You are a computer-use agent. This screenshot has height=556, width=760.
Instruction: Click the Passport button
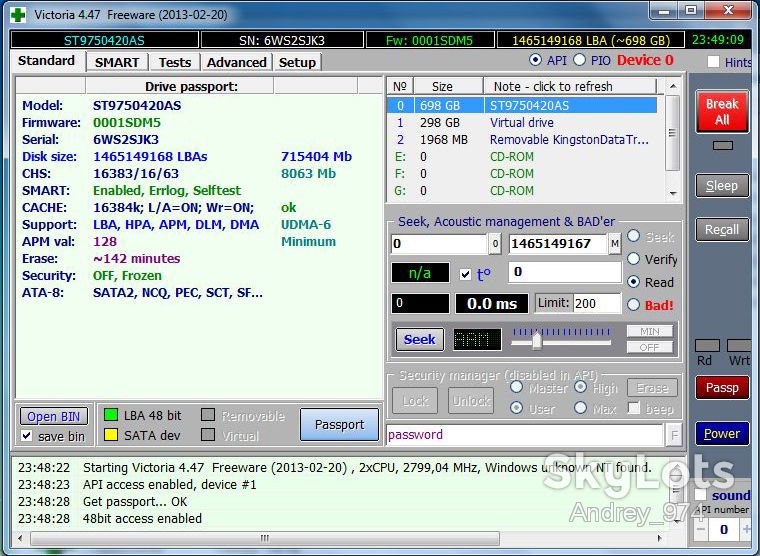click(339, 425)
